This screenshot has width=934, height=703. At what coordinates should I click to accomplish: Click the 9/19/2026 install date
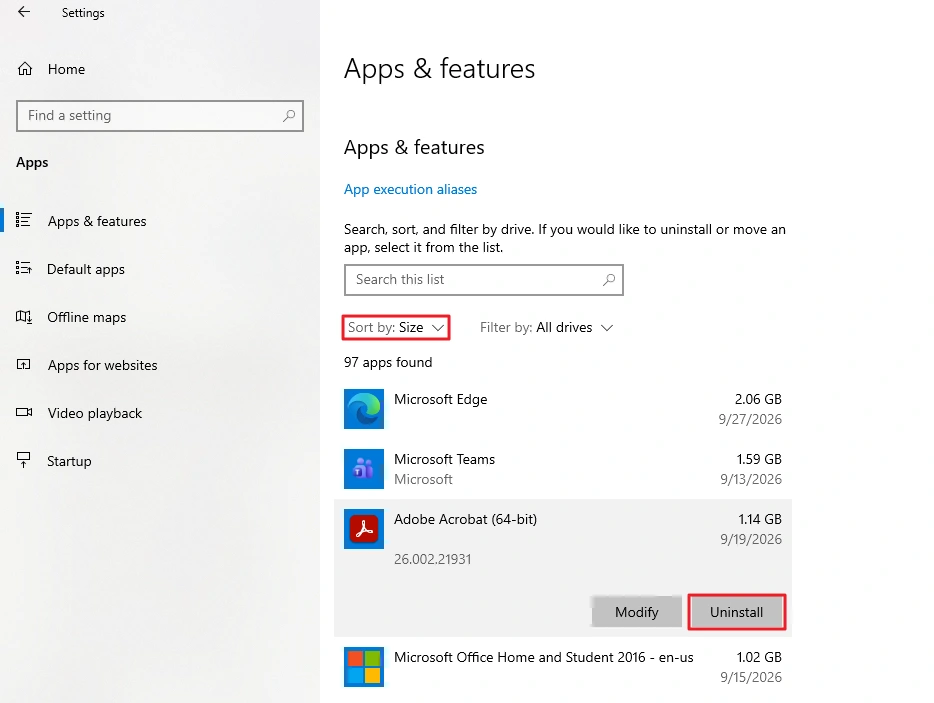pos(751,539)
